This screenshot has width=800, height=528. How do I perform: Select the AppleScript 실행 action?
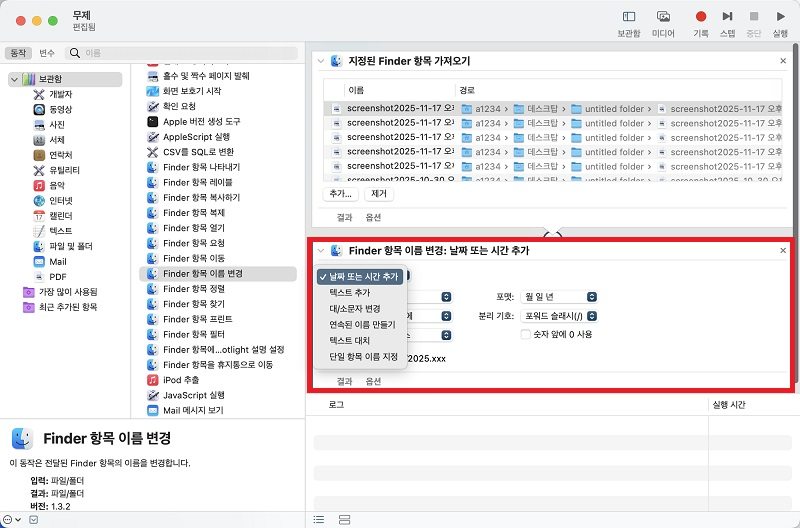189,137
